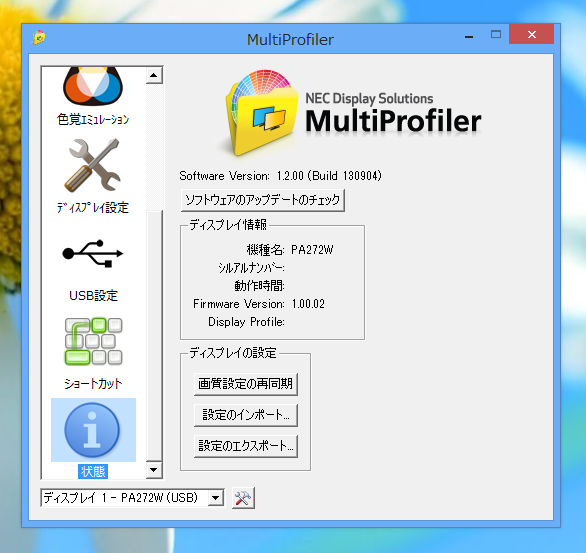Click the 画質設定の再同期 button
This screenshot has height=553, width=586.
click(x=246, y=384)
